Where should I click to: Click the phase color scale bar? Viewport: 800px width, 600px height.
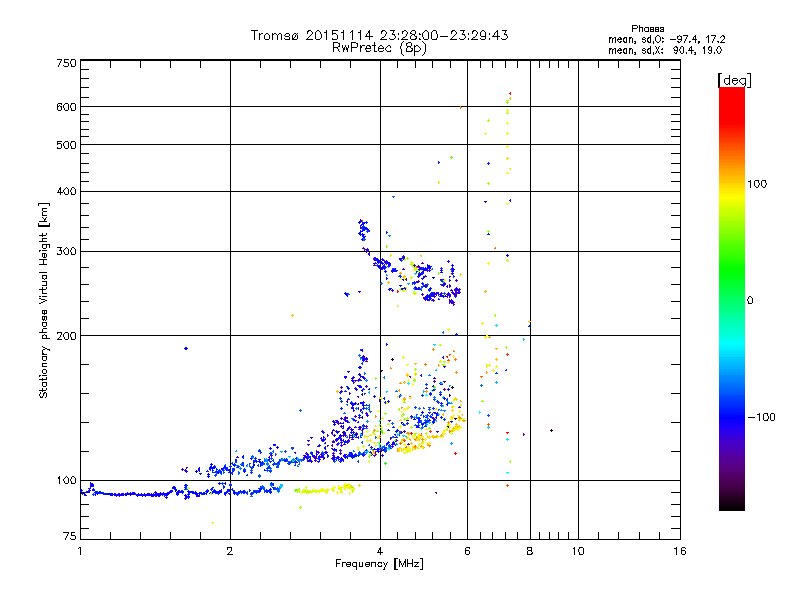tap(732, 299)
